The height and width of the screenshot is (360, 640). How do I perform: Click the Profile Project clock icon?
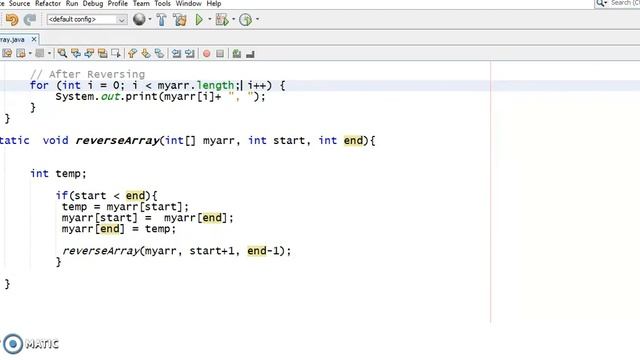point(245,19)
